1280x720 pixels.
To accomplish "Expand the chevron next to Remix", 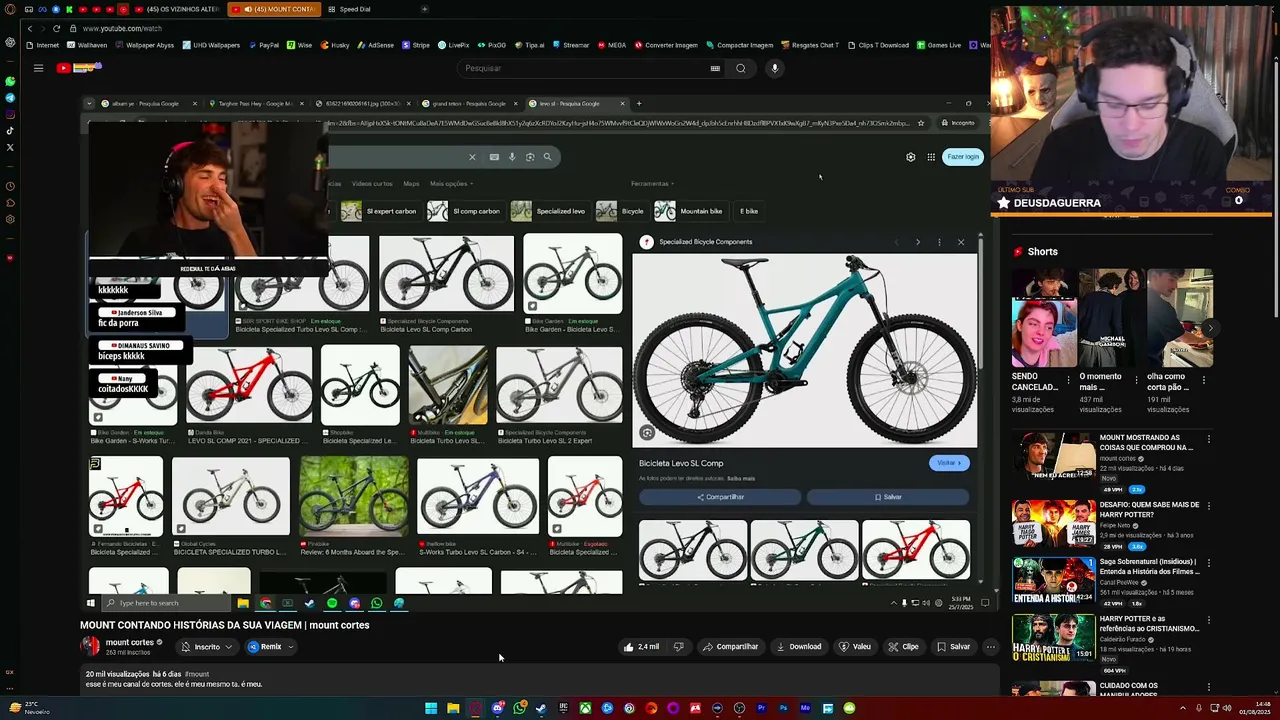I will point(291,647).
